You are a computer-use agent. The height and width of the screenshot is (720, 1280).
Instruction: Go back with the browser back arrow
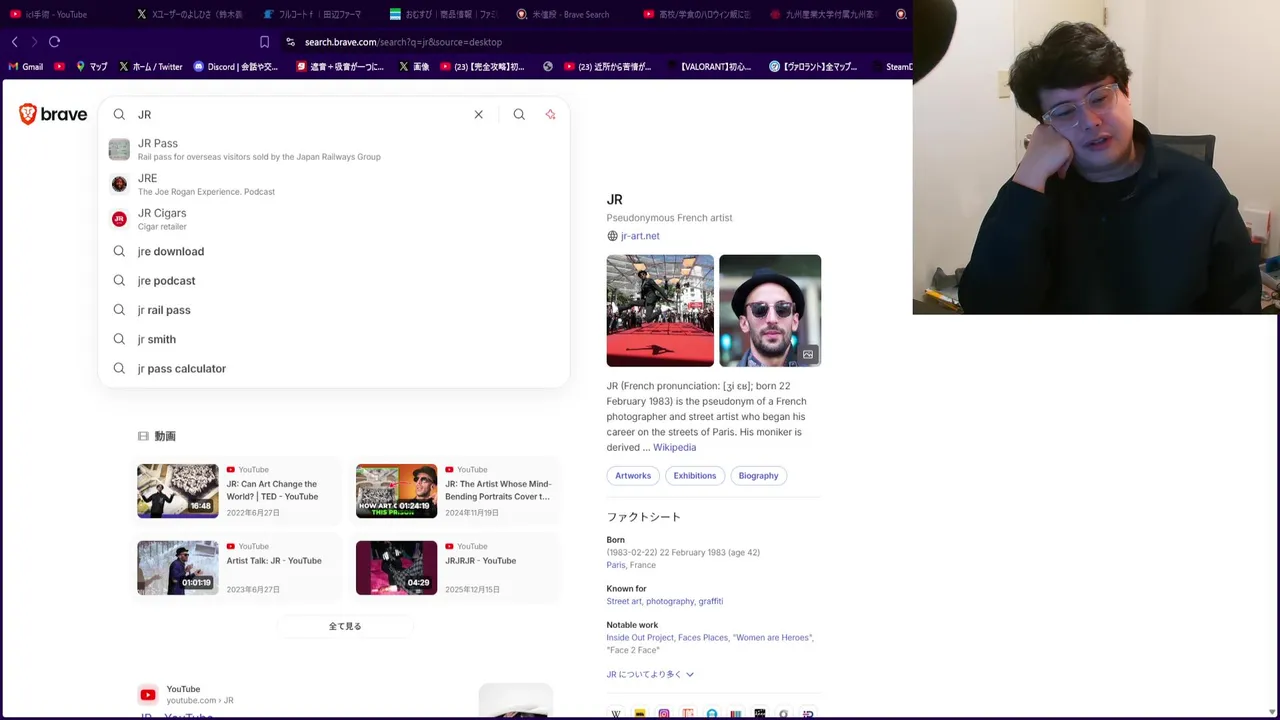click(15, 42)
